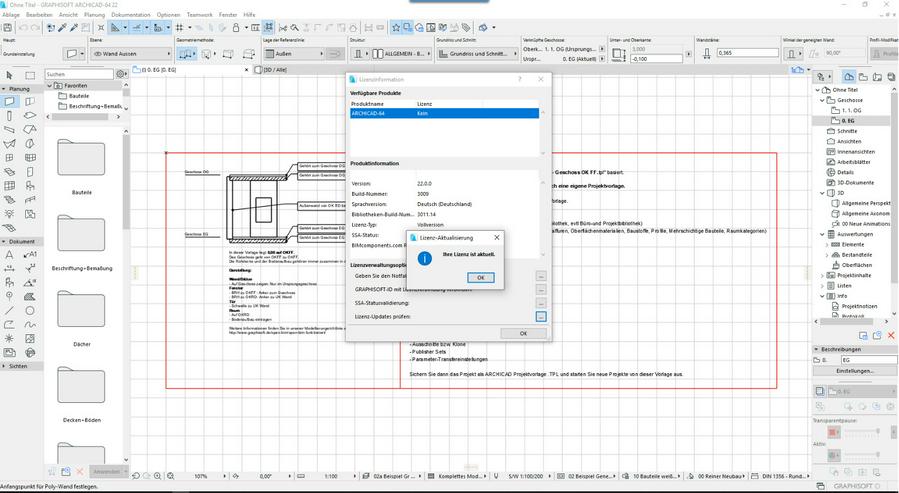This screenshot has height=493, width=899.
Task: Switch to the '3D / Alle' tab
Action: coord(275,70)
